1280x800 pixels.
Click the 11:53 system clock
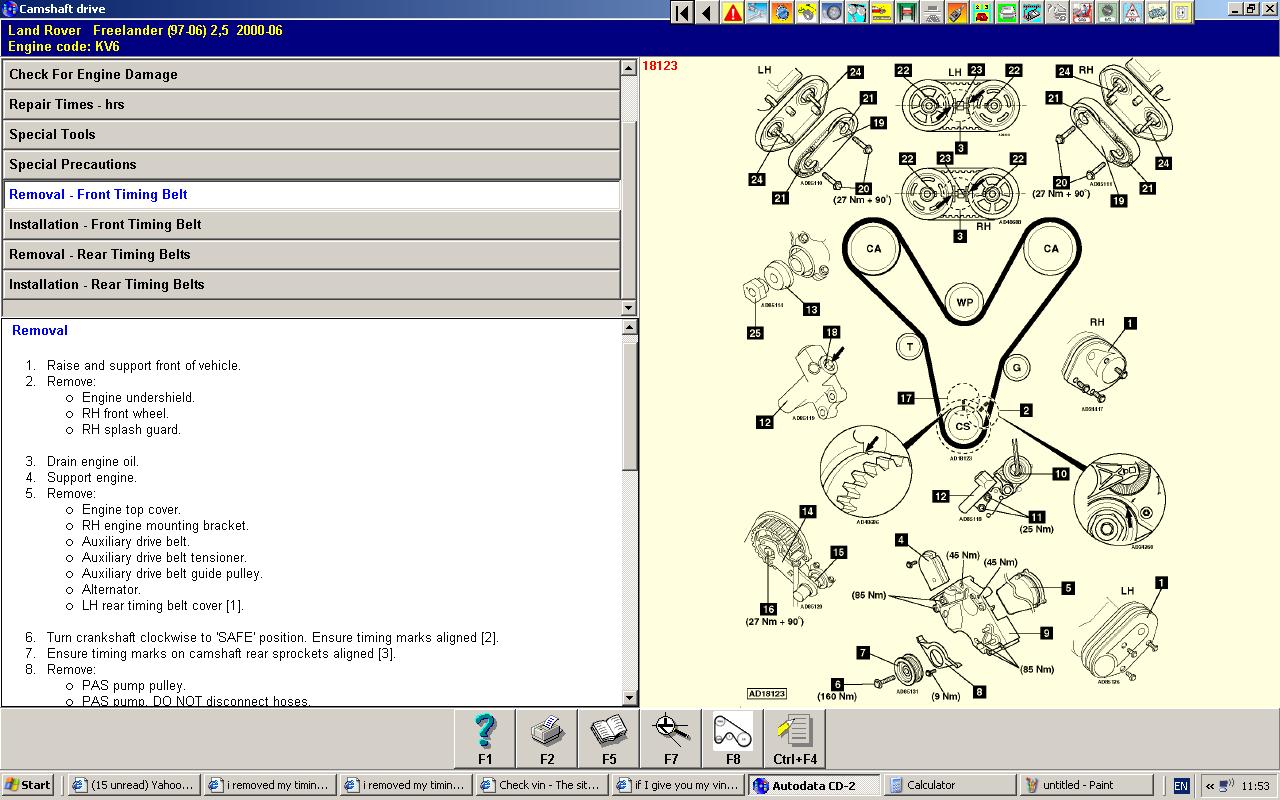pyautogui.click(x=1255, y=786)
